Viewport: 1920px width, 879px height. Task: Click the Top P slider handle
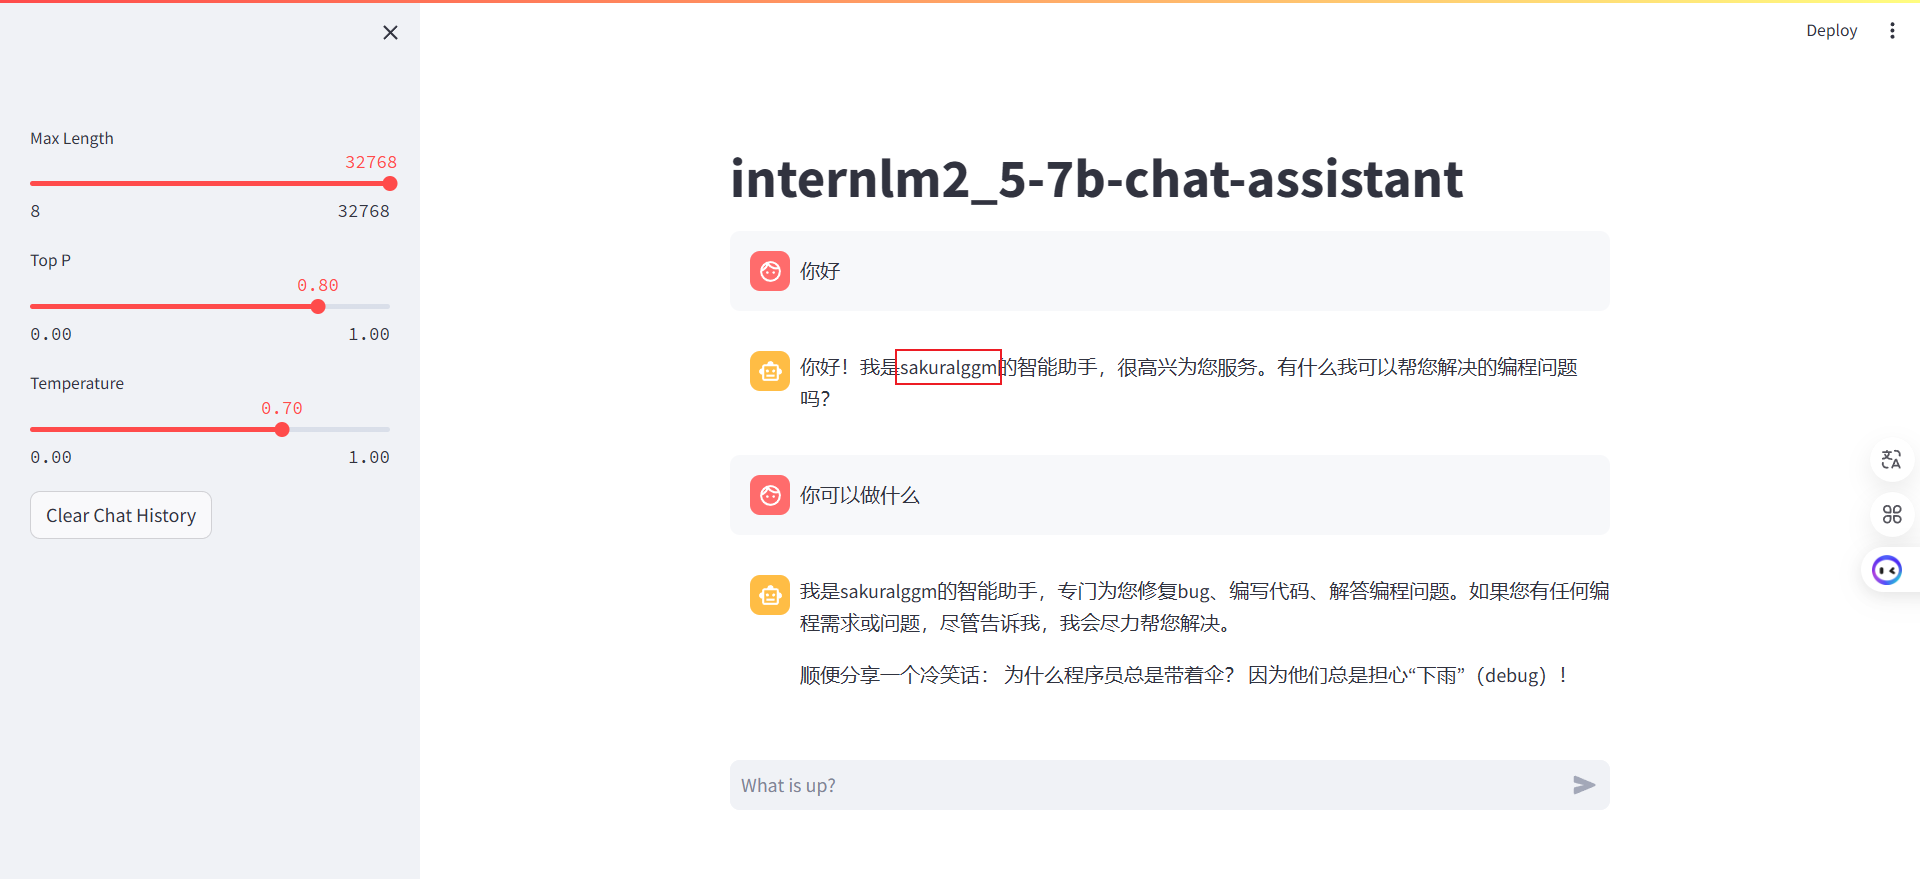click(x=318, y=307)
